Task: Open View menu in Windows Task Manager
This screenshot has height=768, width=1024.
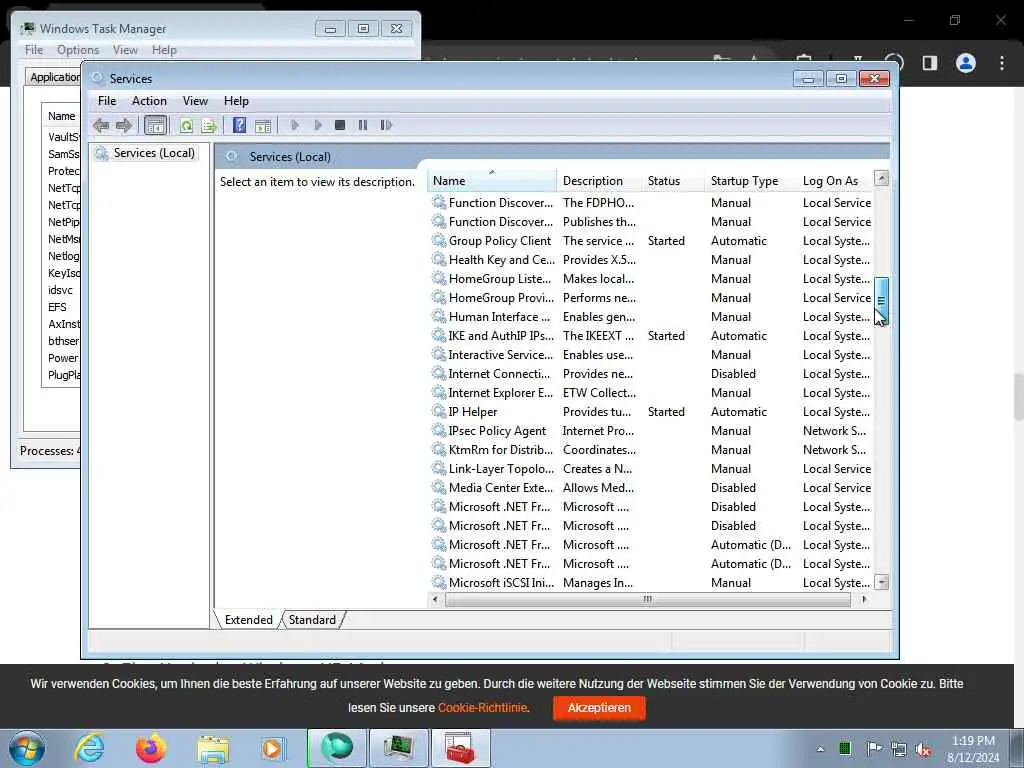Action: [x=125, y=50]
